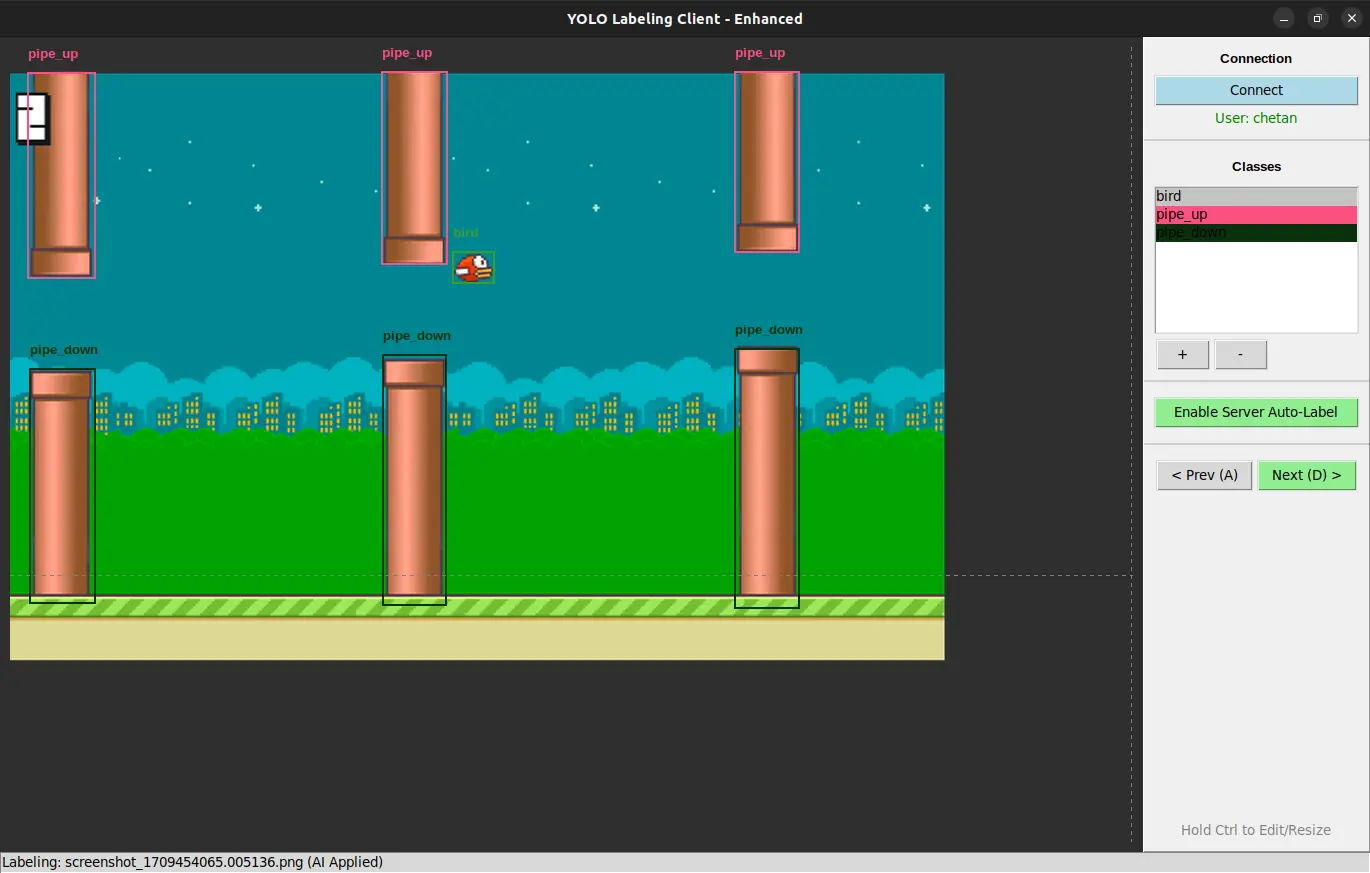Maximize the YOLO Labeling Client window

coord(1317,18)
